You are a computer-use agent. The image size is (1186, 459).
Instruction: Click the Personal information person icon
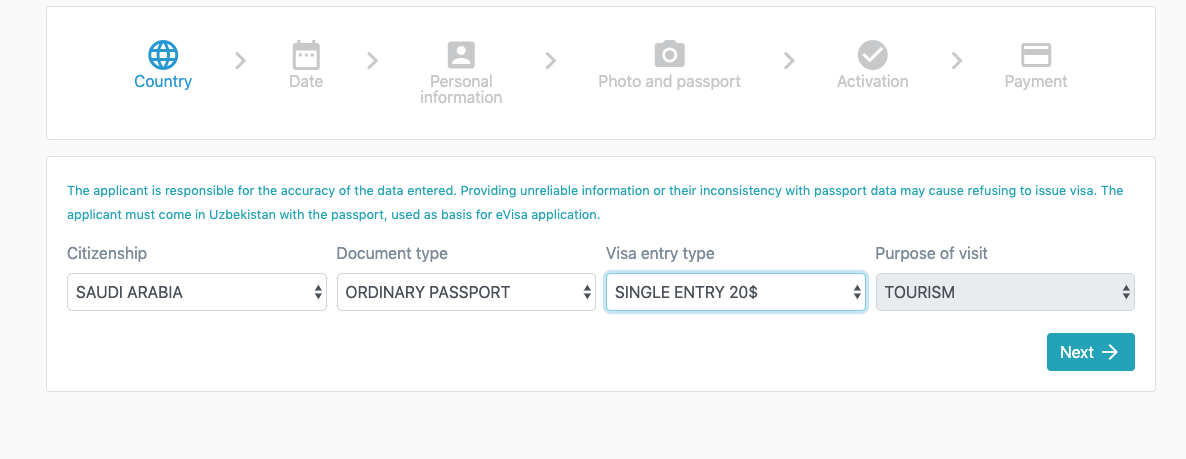click(x=461, y=54)
